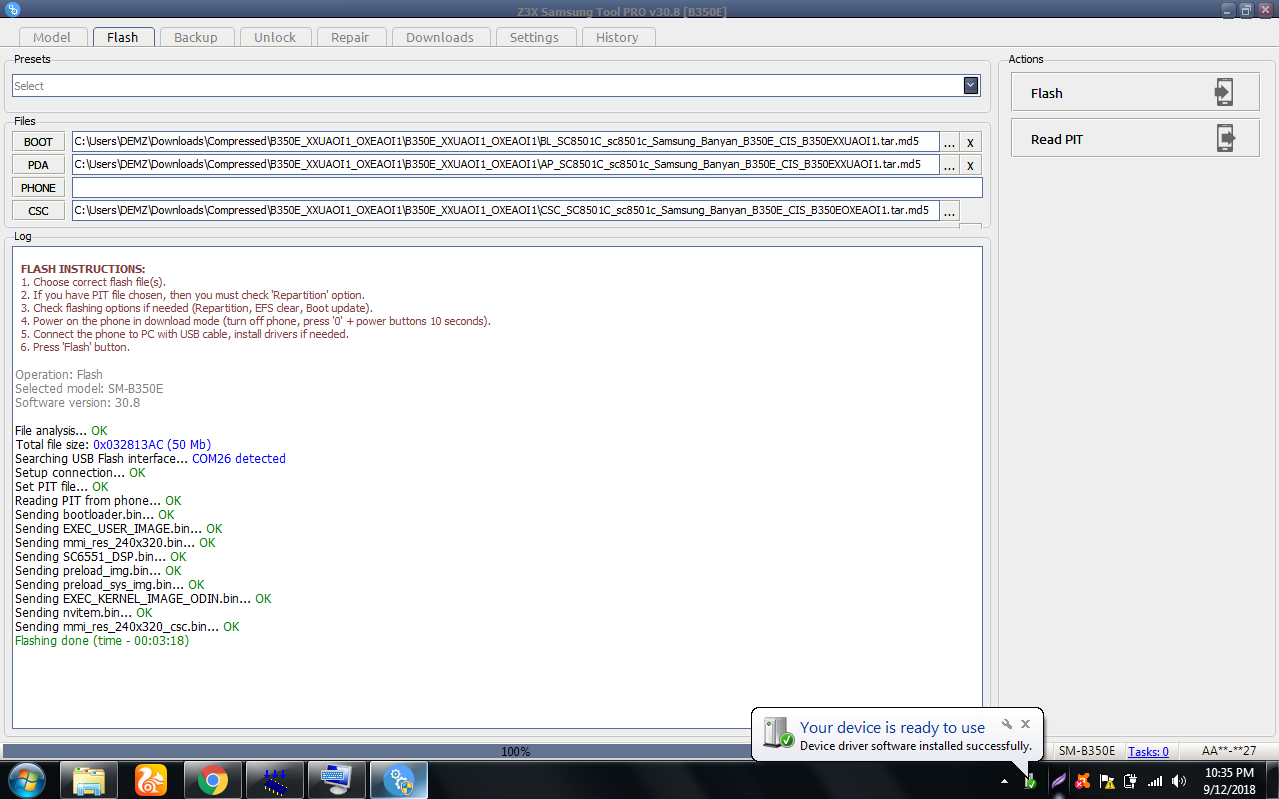This screenshot has height=799, width=1279.
Task: Click the wrench icon in the notification balloon
Action: (x=1007, y=724)
